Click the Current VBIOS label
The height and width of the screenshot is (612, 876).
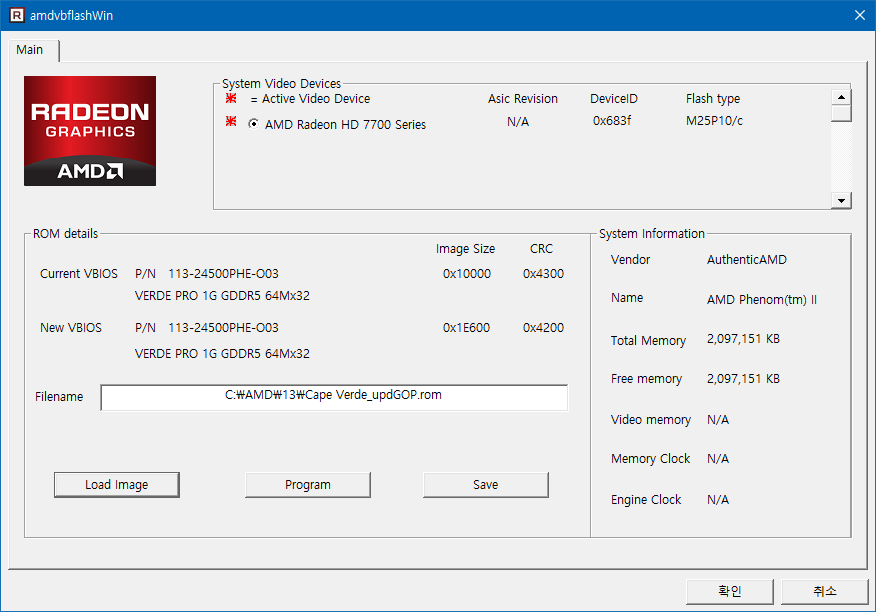click(79, 274)
